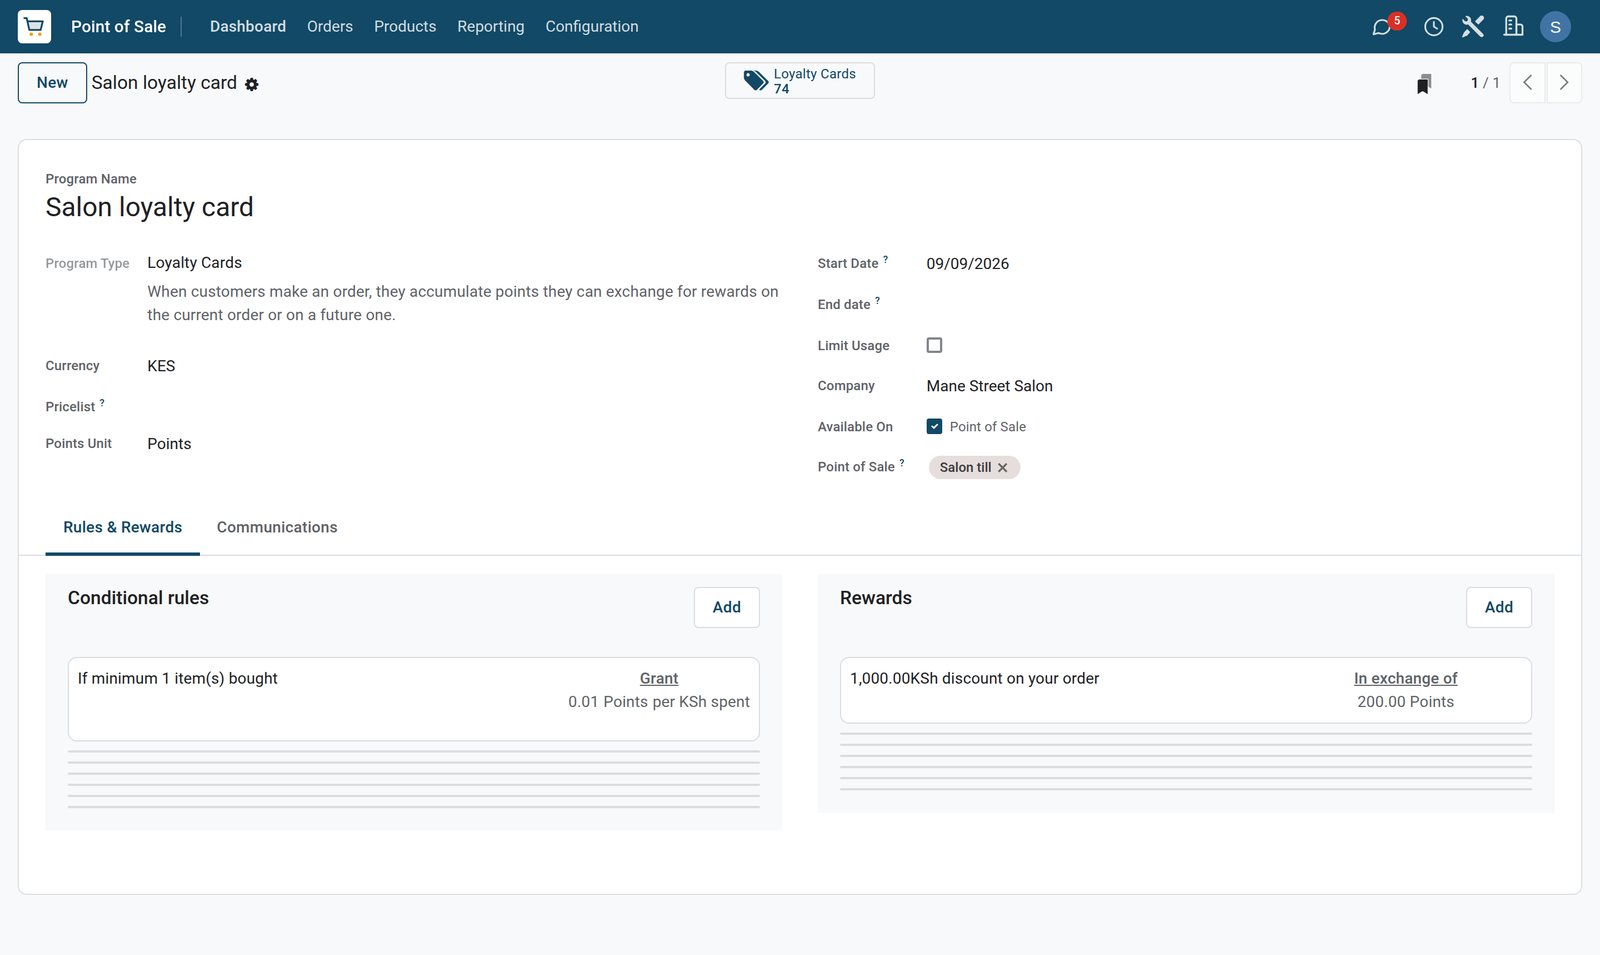Open the Currency KES dropdown
Image resolution: width=1600 pixels, height=955 pixels.
point(462,366)
